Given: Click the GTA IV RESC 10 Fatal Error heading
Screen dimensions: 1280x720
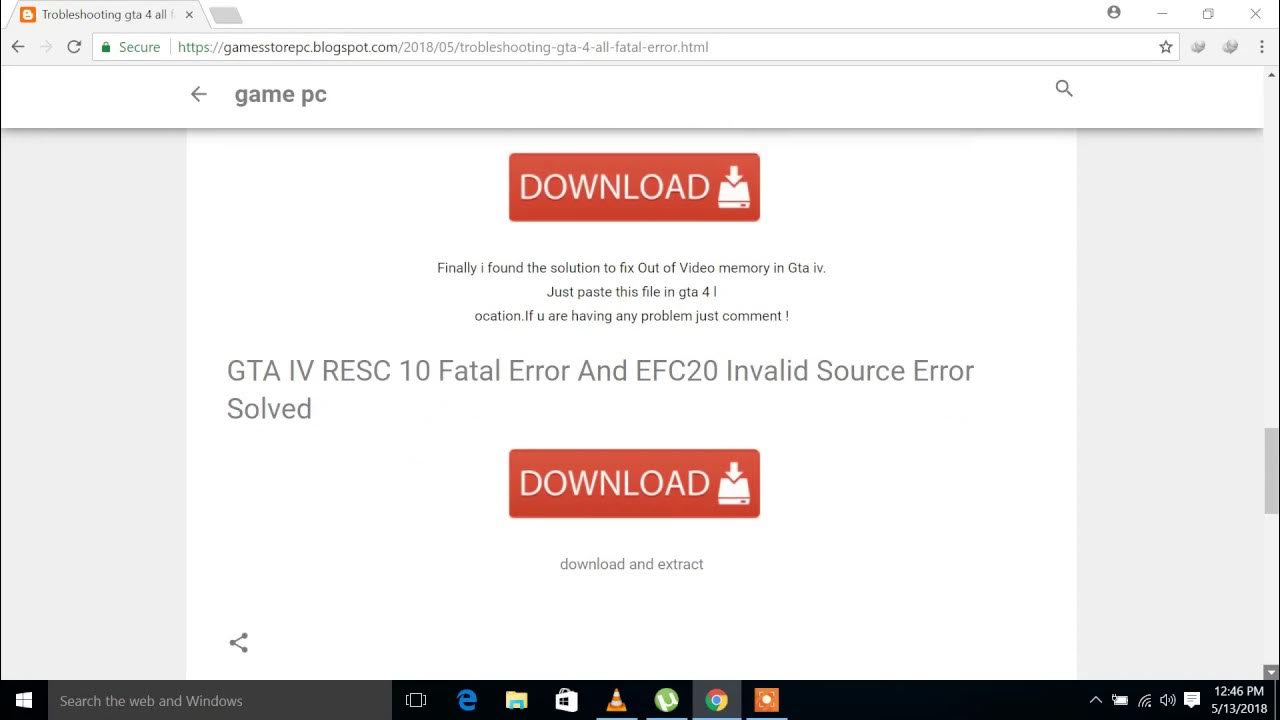Looking at the screenshot, I should [x=600, y=389].
